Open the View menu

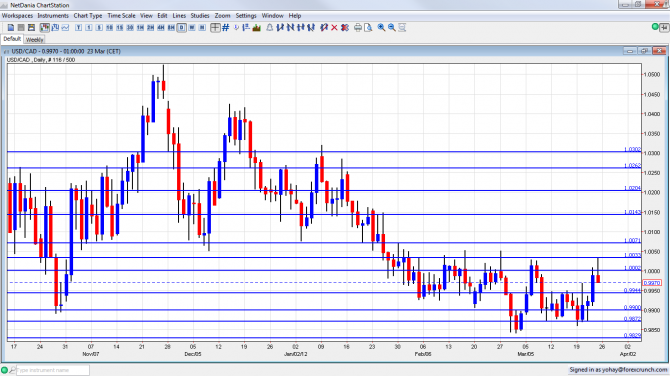pos(146,16)
